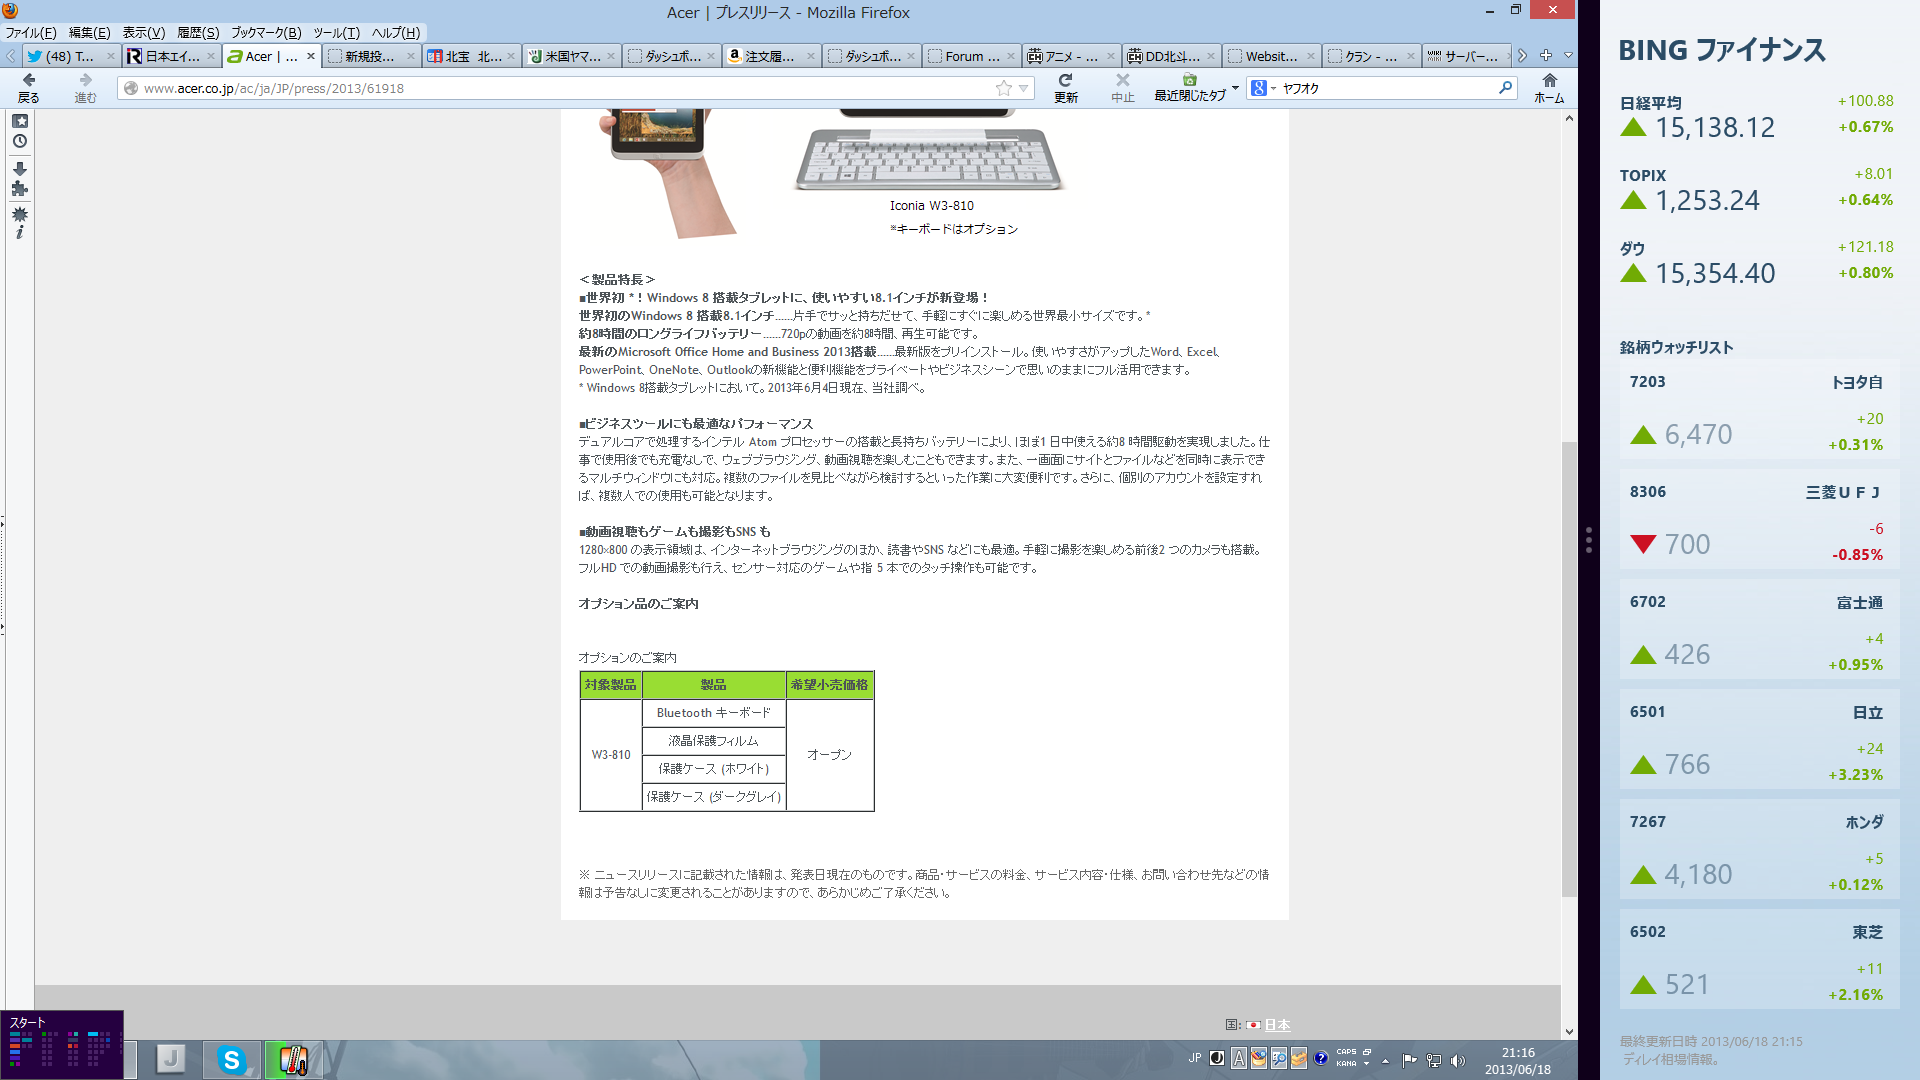Click the forward 進む arrow button
The image size is (1920, 1080).
tap(85, 88)
